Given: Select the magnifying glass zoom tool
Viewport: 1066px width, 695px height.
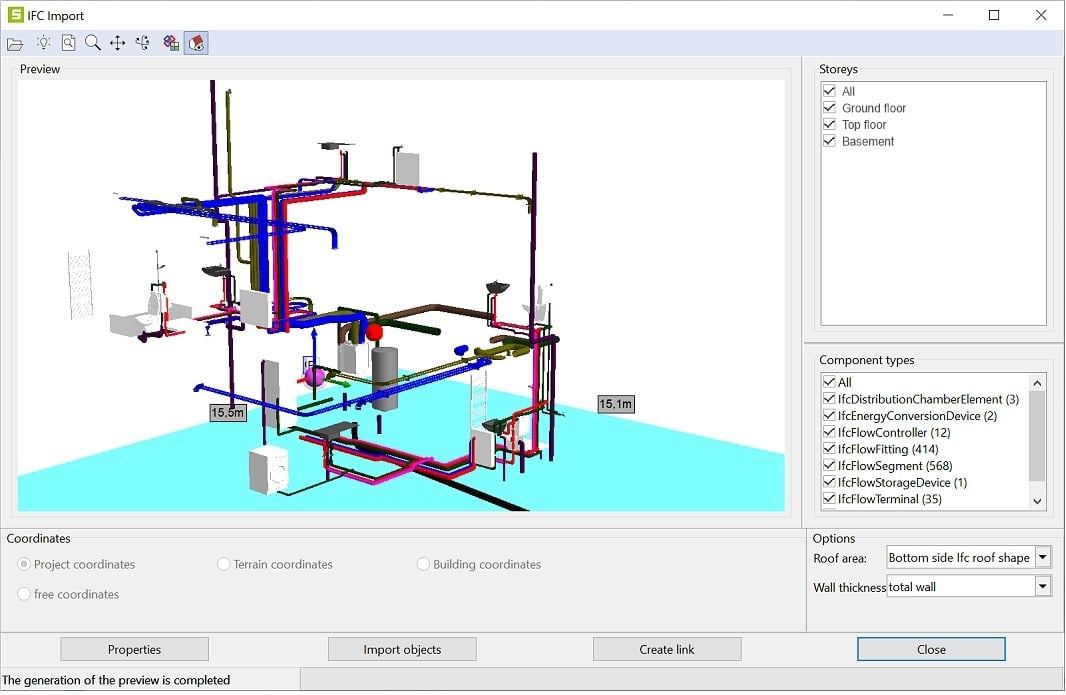Looking at the screenshot, I should click(x=93, y=44).
